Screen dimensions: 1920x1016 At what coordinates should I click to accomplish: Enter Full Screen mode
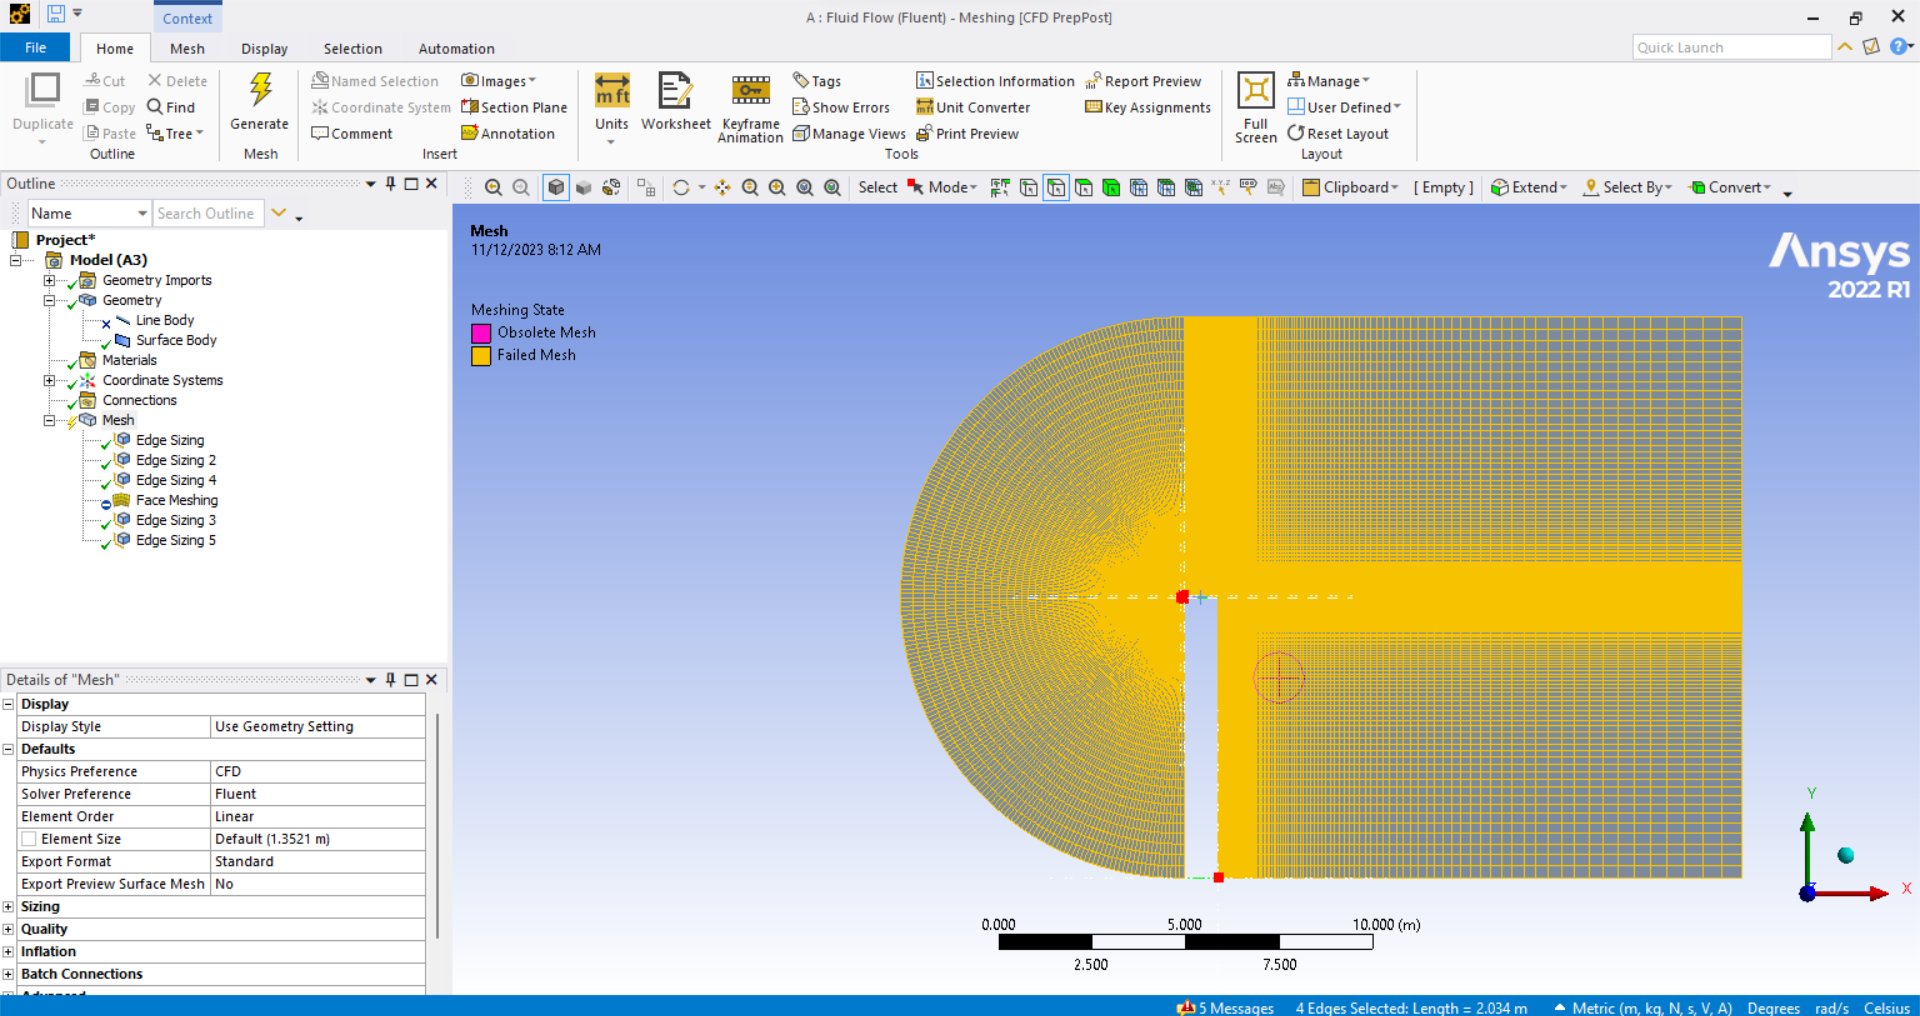tap(1255, 92)
